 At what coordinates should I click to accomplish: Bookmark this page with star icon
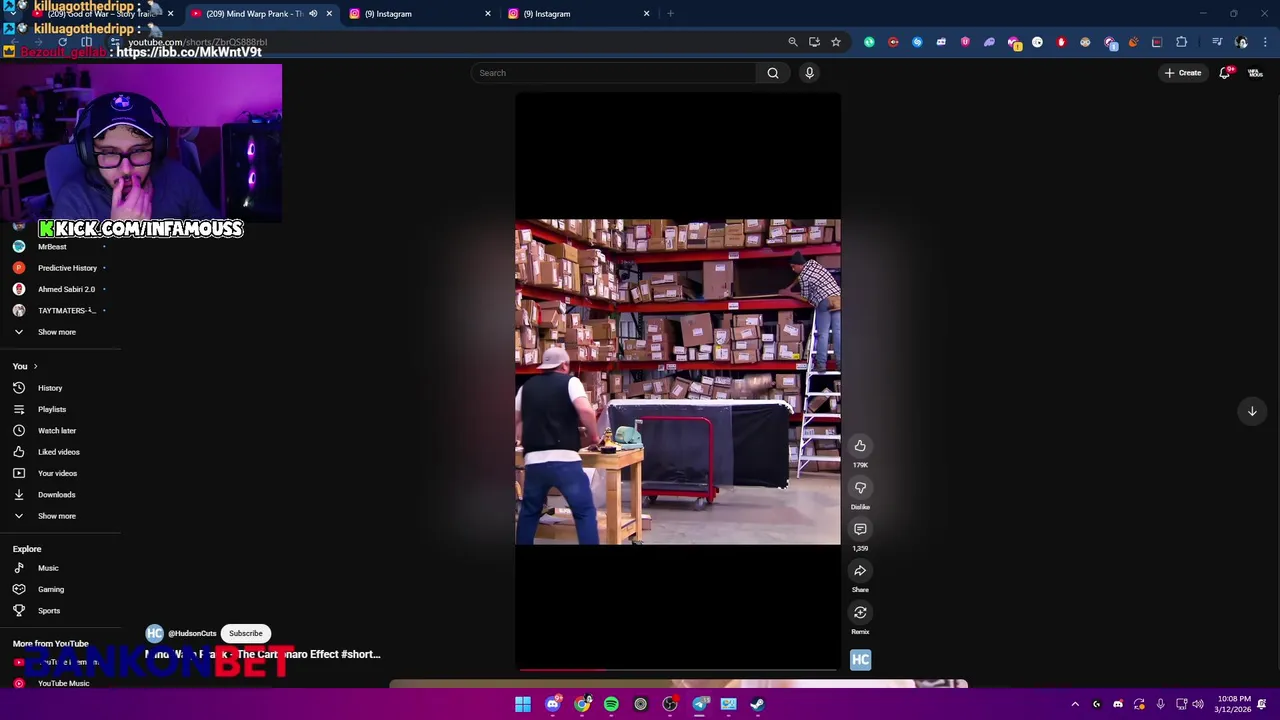(x=836, y=42)
